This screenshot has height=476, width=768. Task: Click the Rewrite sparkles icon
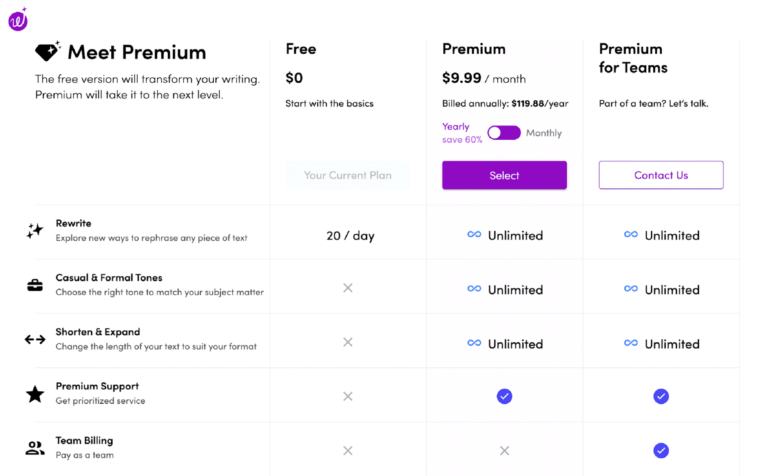pyautogui.click(x=35, y=230)
